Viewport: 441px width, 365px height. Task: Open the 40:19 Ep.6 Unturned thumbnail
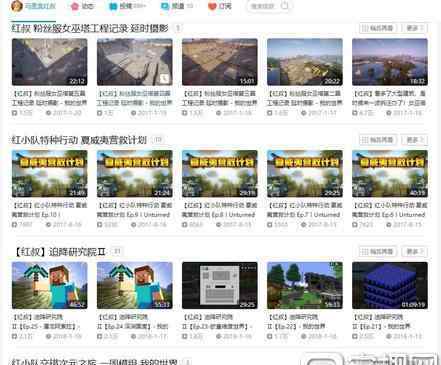pos(390,174)
